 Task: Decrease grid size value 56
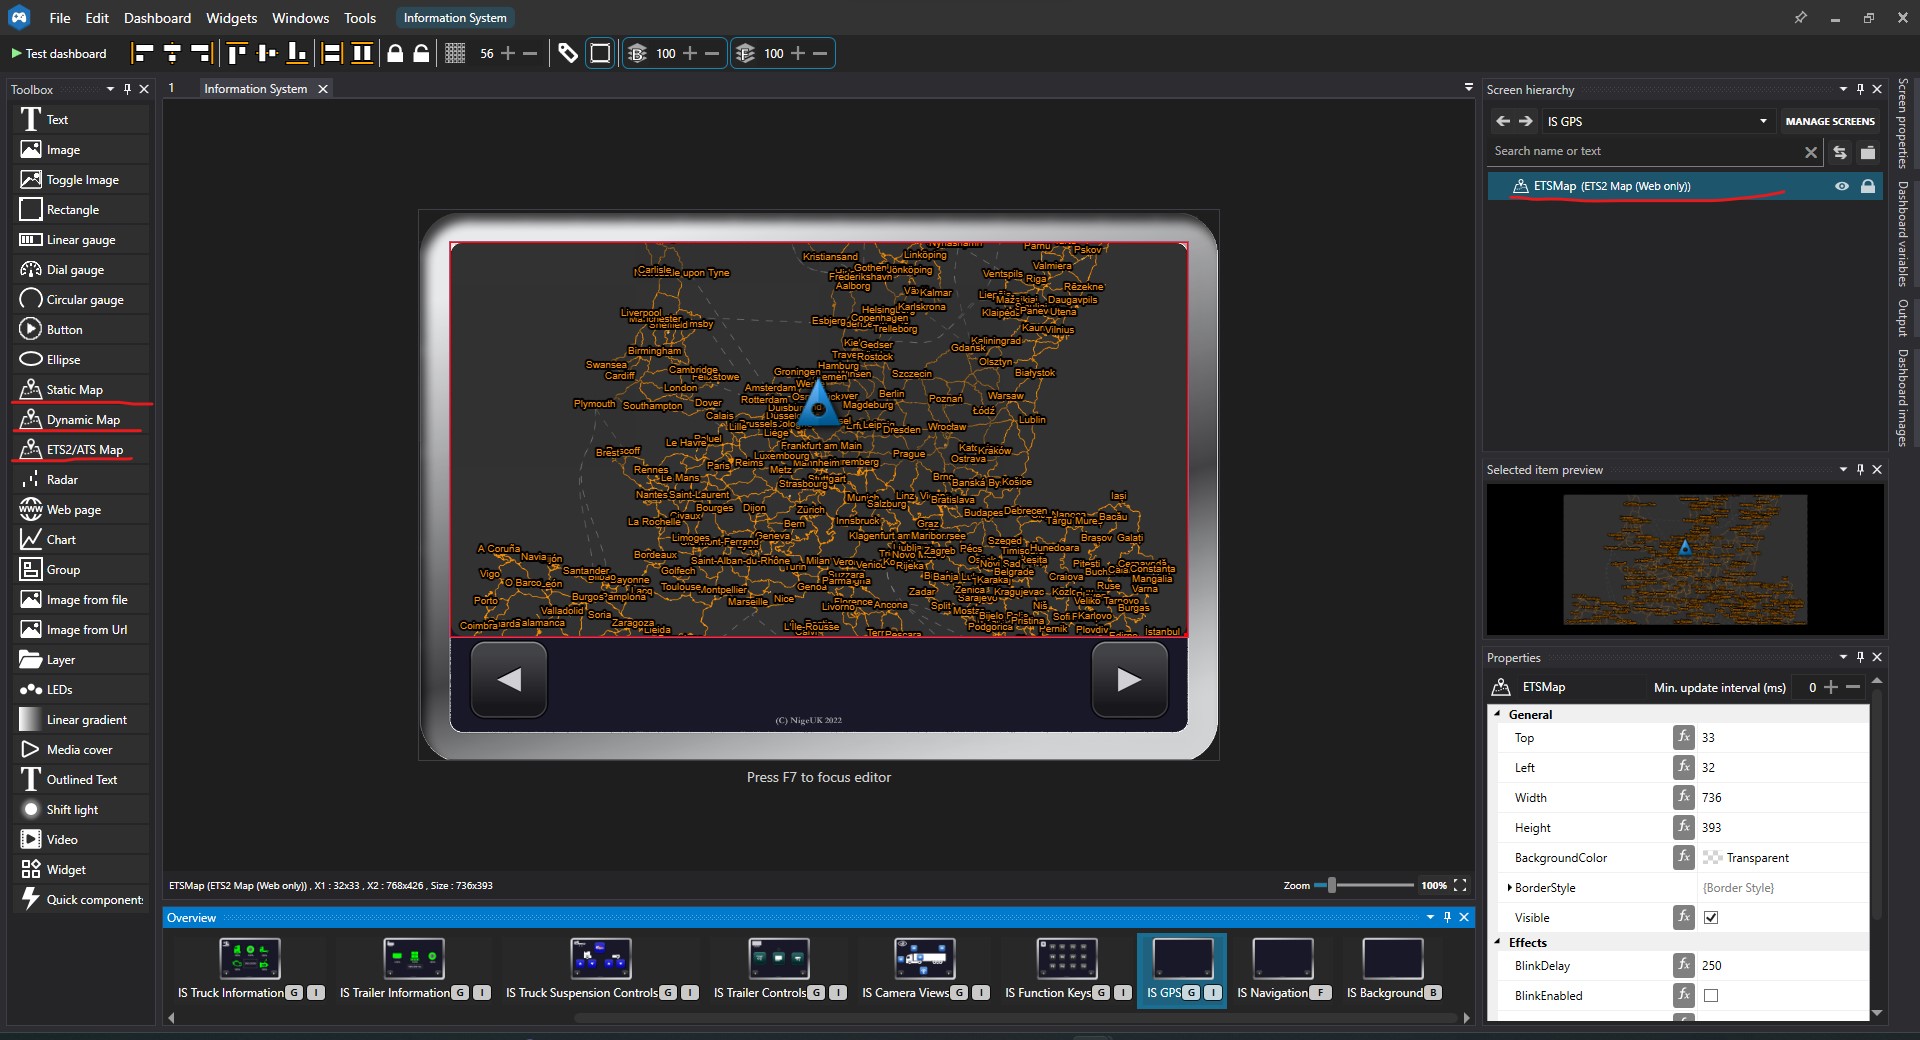530,53
